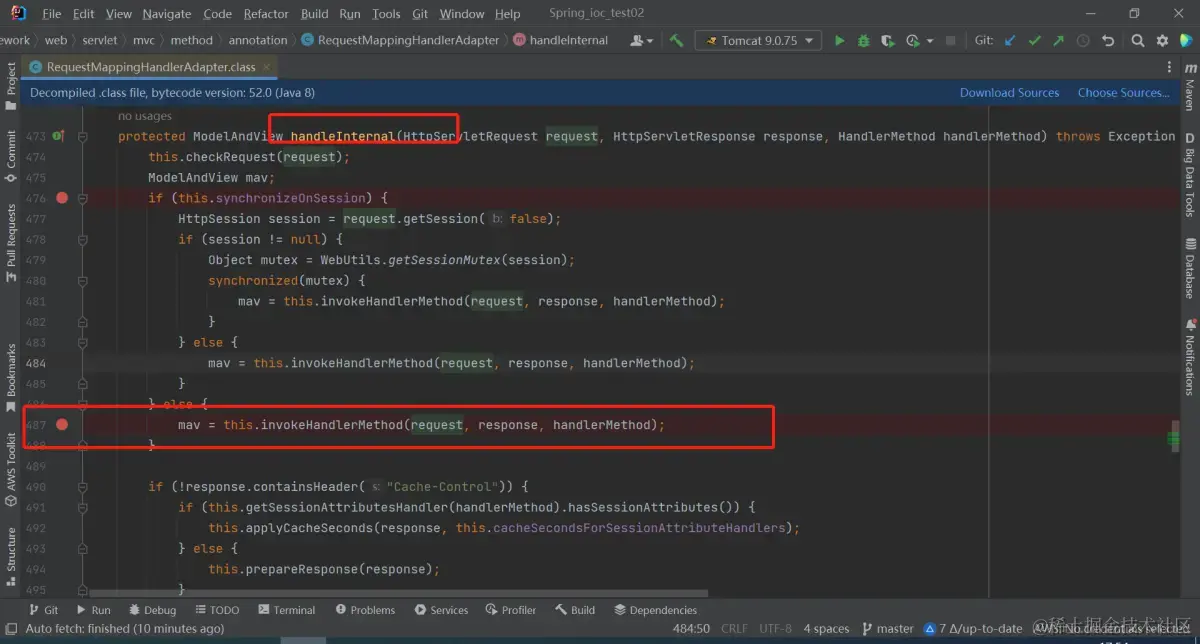Click Git Update Project blue arrow
1200x644 pixels.
point(1010,41)
